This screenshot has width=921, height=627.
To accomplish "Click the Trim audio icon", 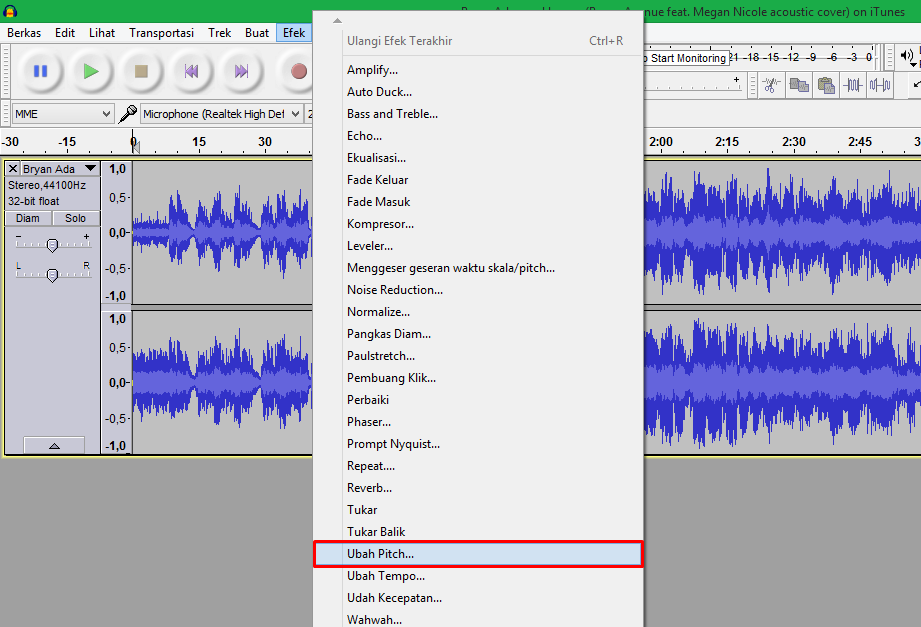I will (x=853, y=85).
